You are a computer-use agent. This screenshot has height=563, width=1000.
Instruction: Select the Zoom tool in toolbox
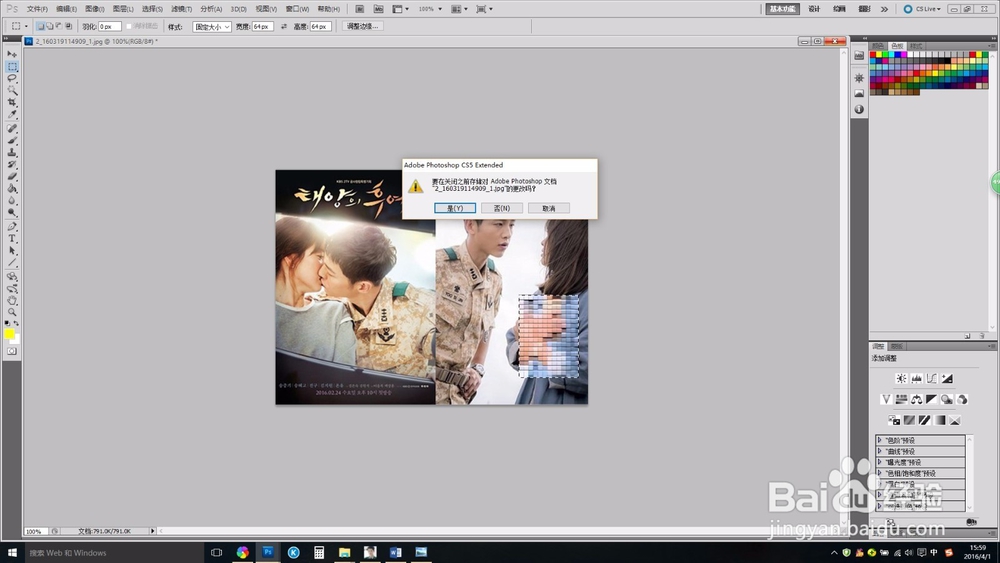point(12,312)
